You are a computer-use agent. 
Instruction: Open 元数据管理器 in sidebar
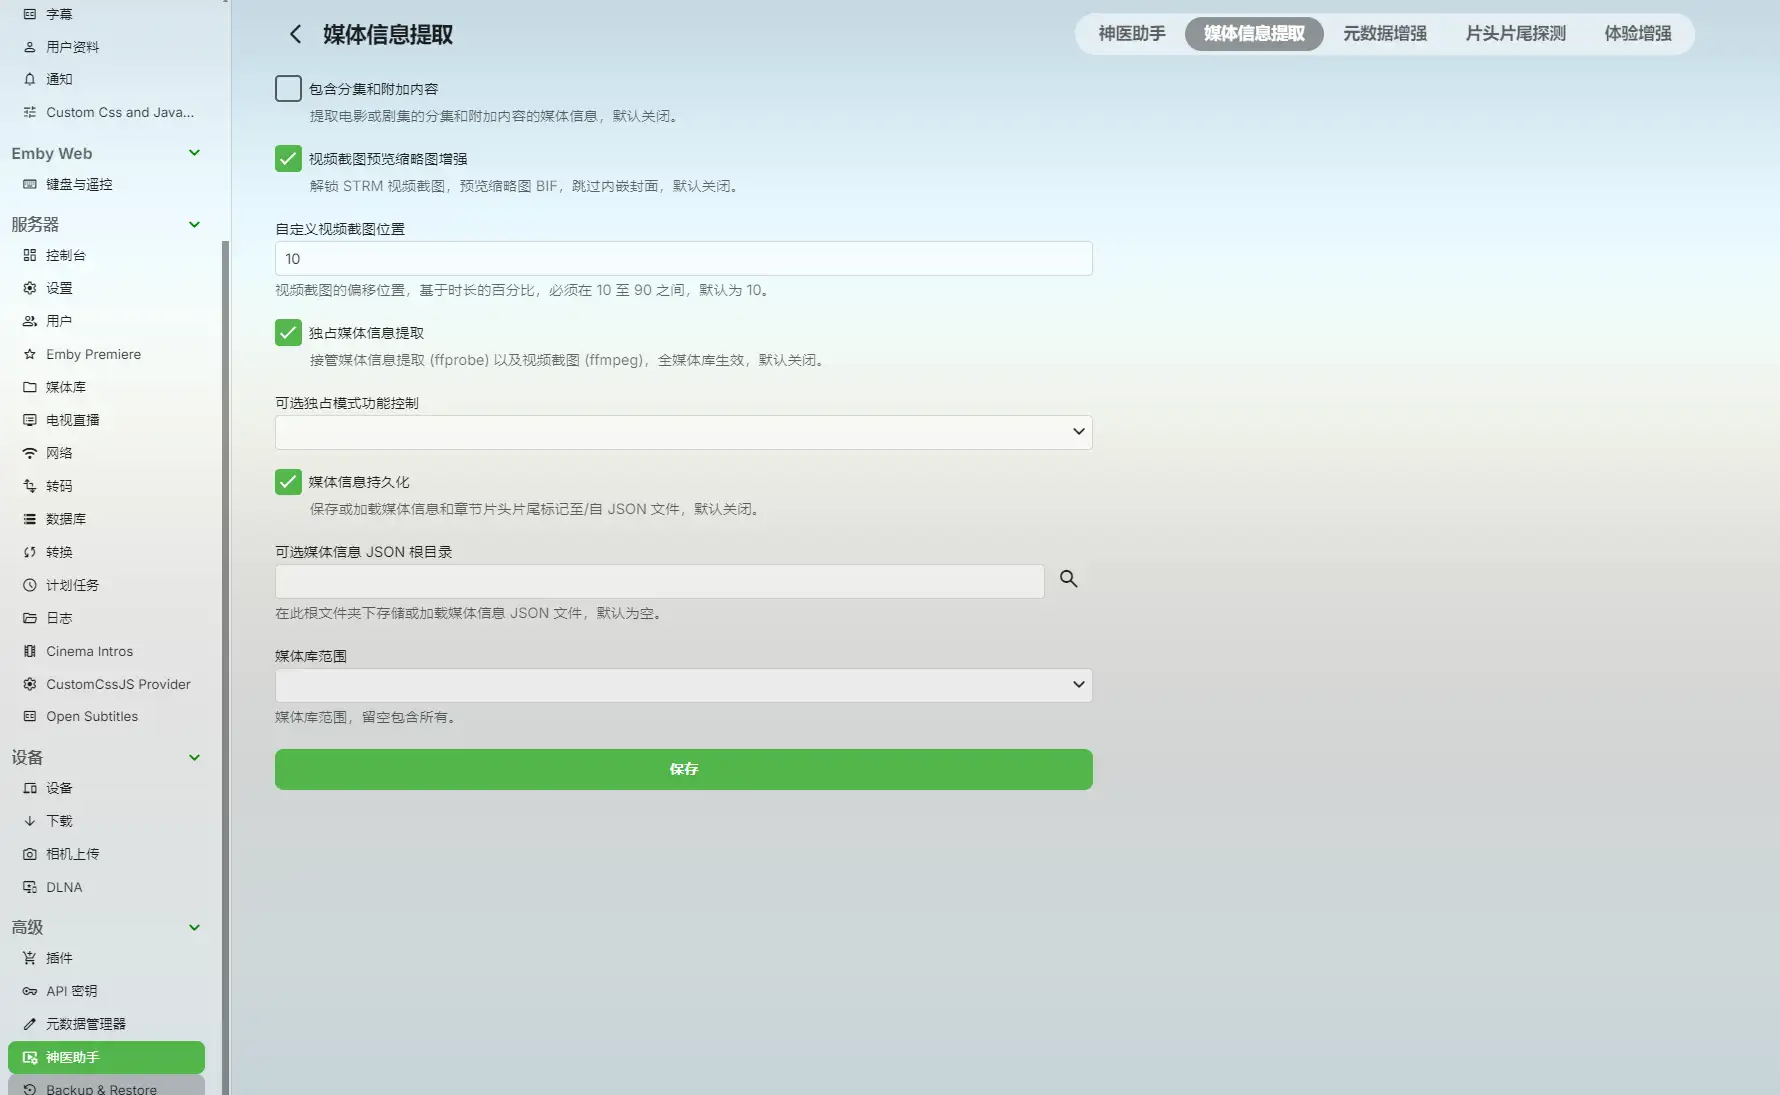tap(86, 1024)
